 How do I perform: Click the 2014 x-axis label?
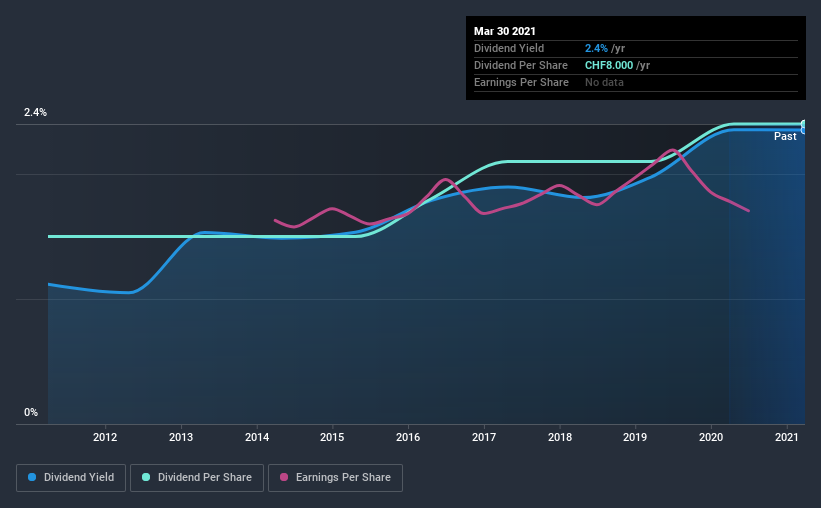[257, 437]
